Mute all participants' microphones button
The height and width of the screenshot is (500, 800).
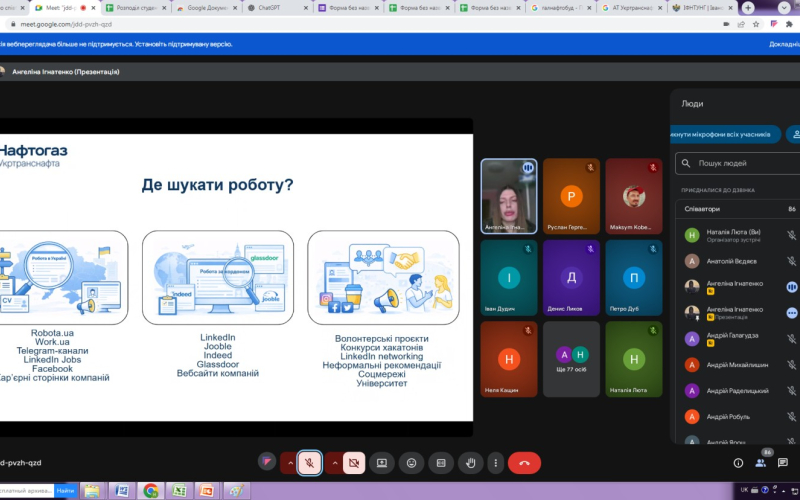pyautogui.click(x=725, y=134)
